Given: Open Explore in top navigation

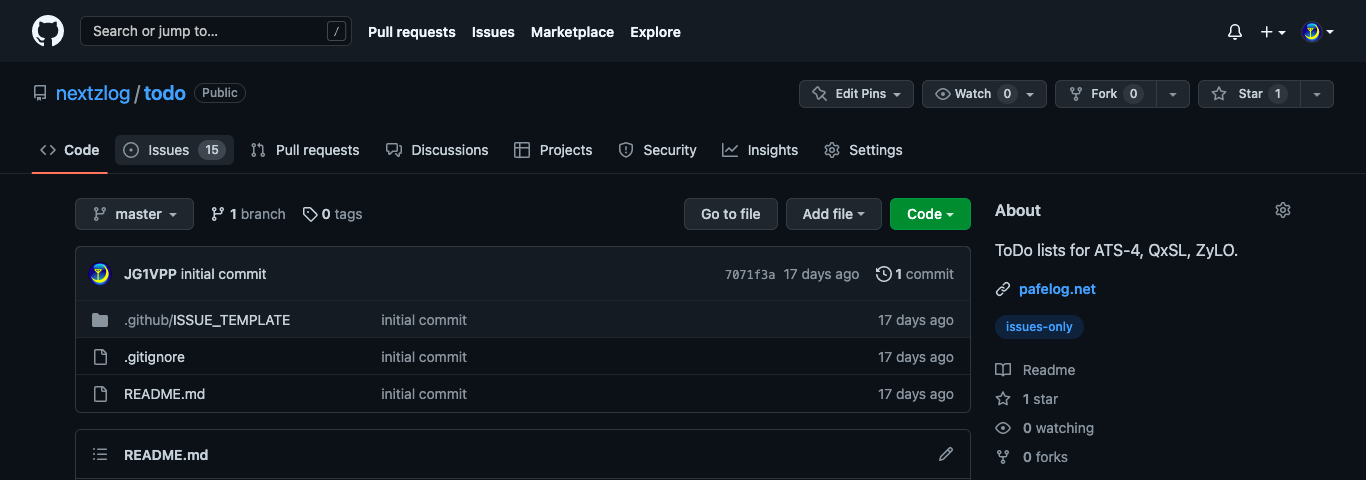Looking at the screenshot, I should click(655, 32).
